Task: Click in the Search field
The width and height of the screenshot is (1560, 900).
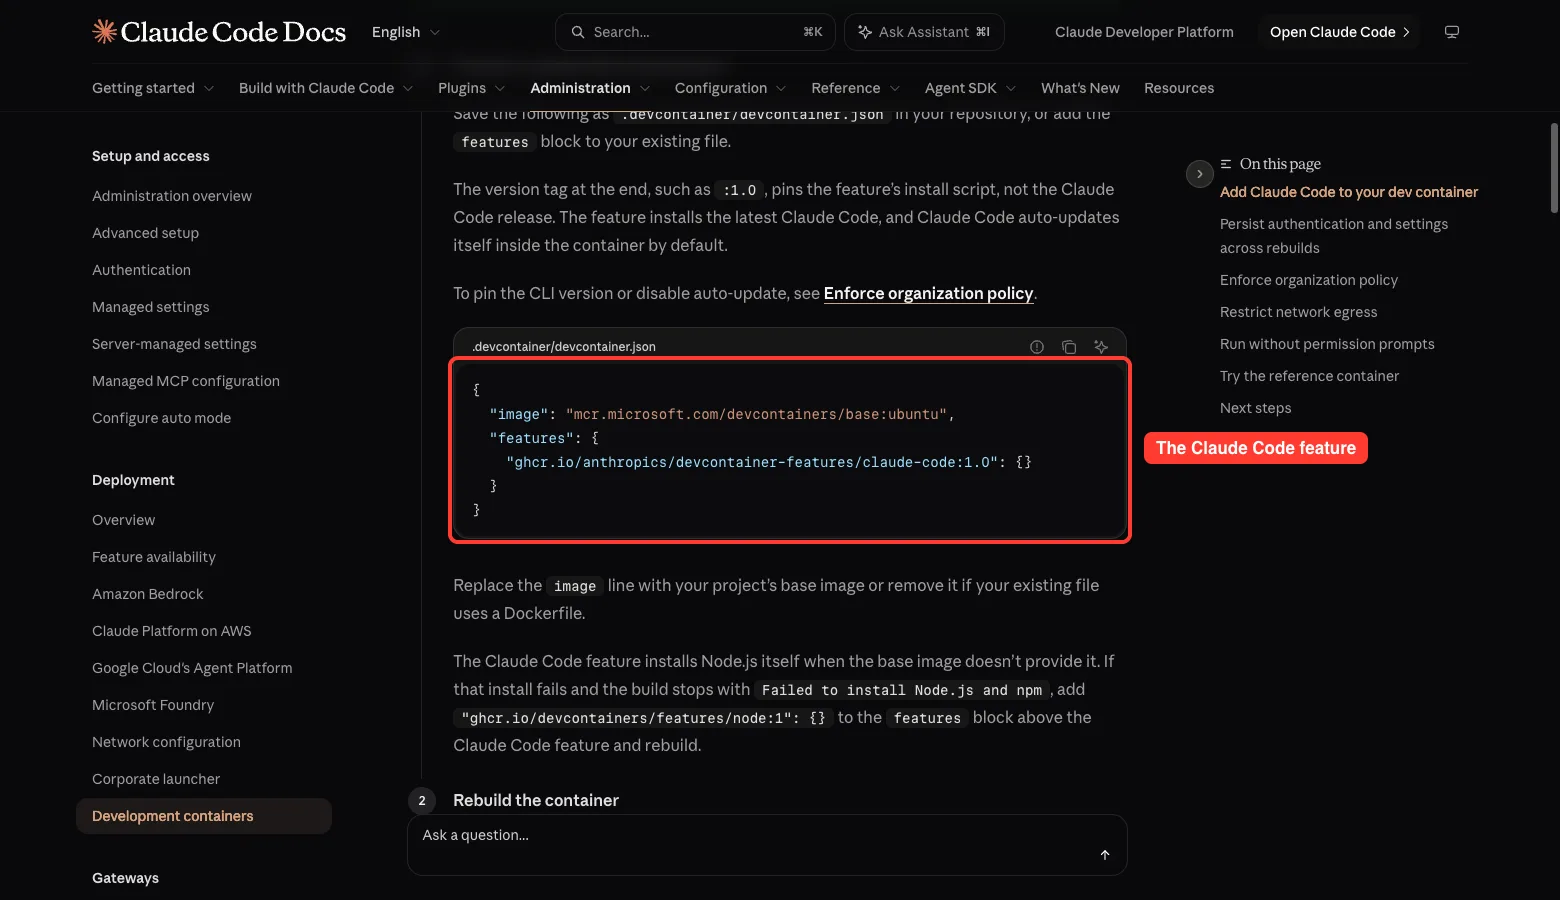Action: (x=695, y=32)
